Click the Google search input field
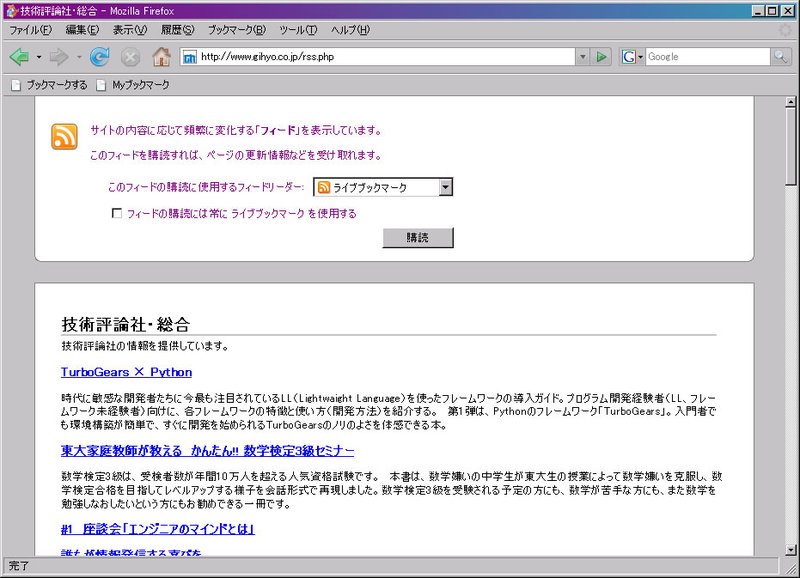The height and width of the screenshot is (578, 800). pos(706,57)
